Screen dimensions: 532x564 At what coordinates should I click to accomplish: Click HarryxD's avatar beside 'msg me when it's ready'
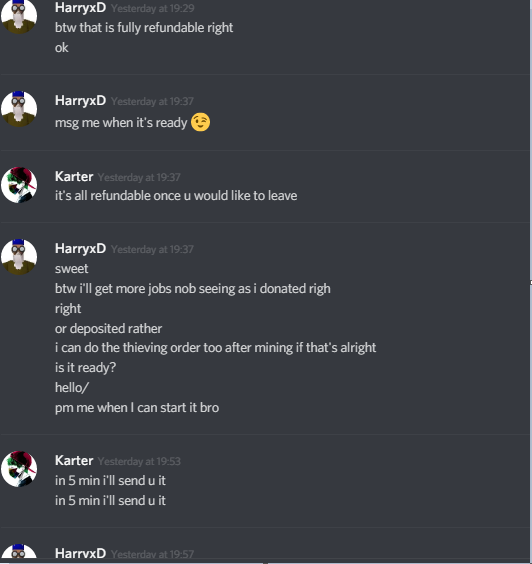19,109
